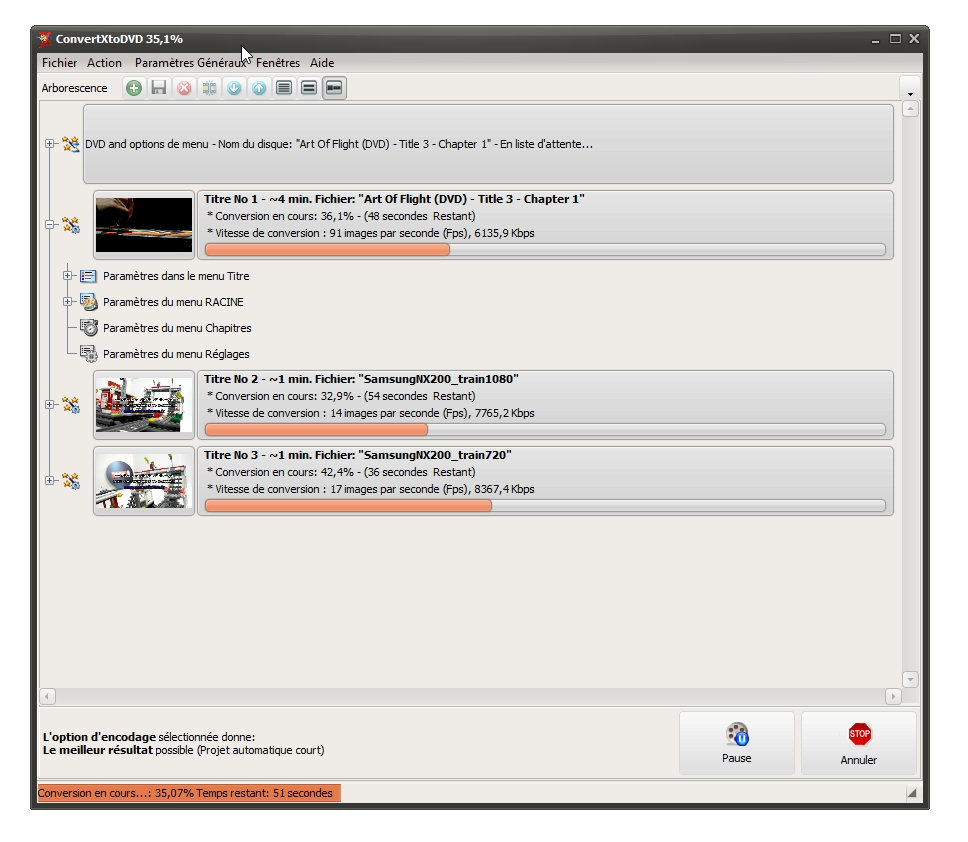Click the batch conversion settings icon on the toolbar
968x842 pixels.
click(x=209, y=88)
